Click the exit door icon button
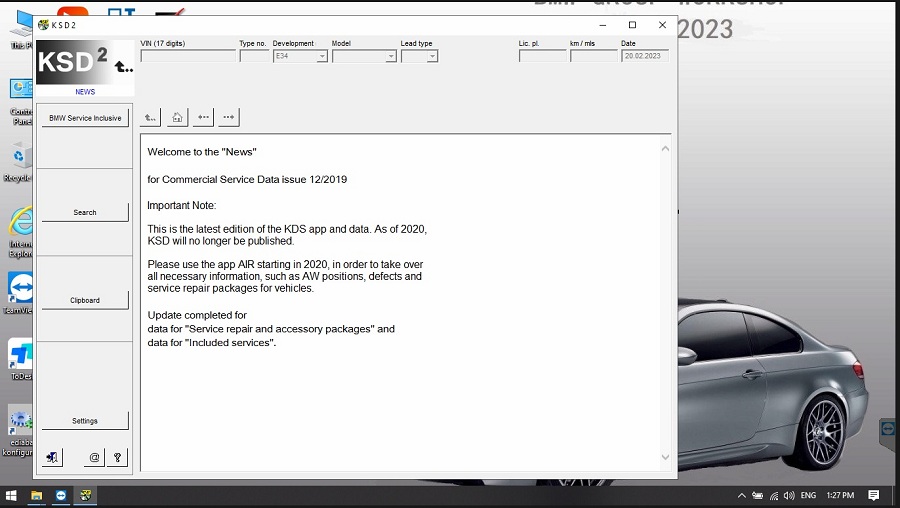The width and height of the screenshot is (900, 508). (52, 457)
